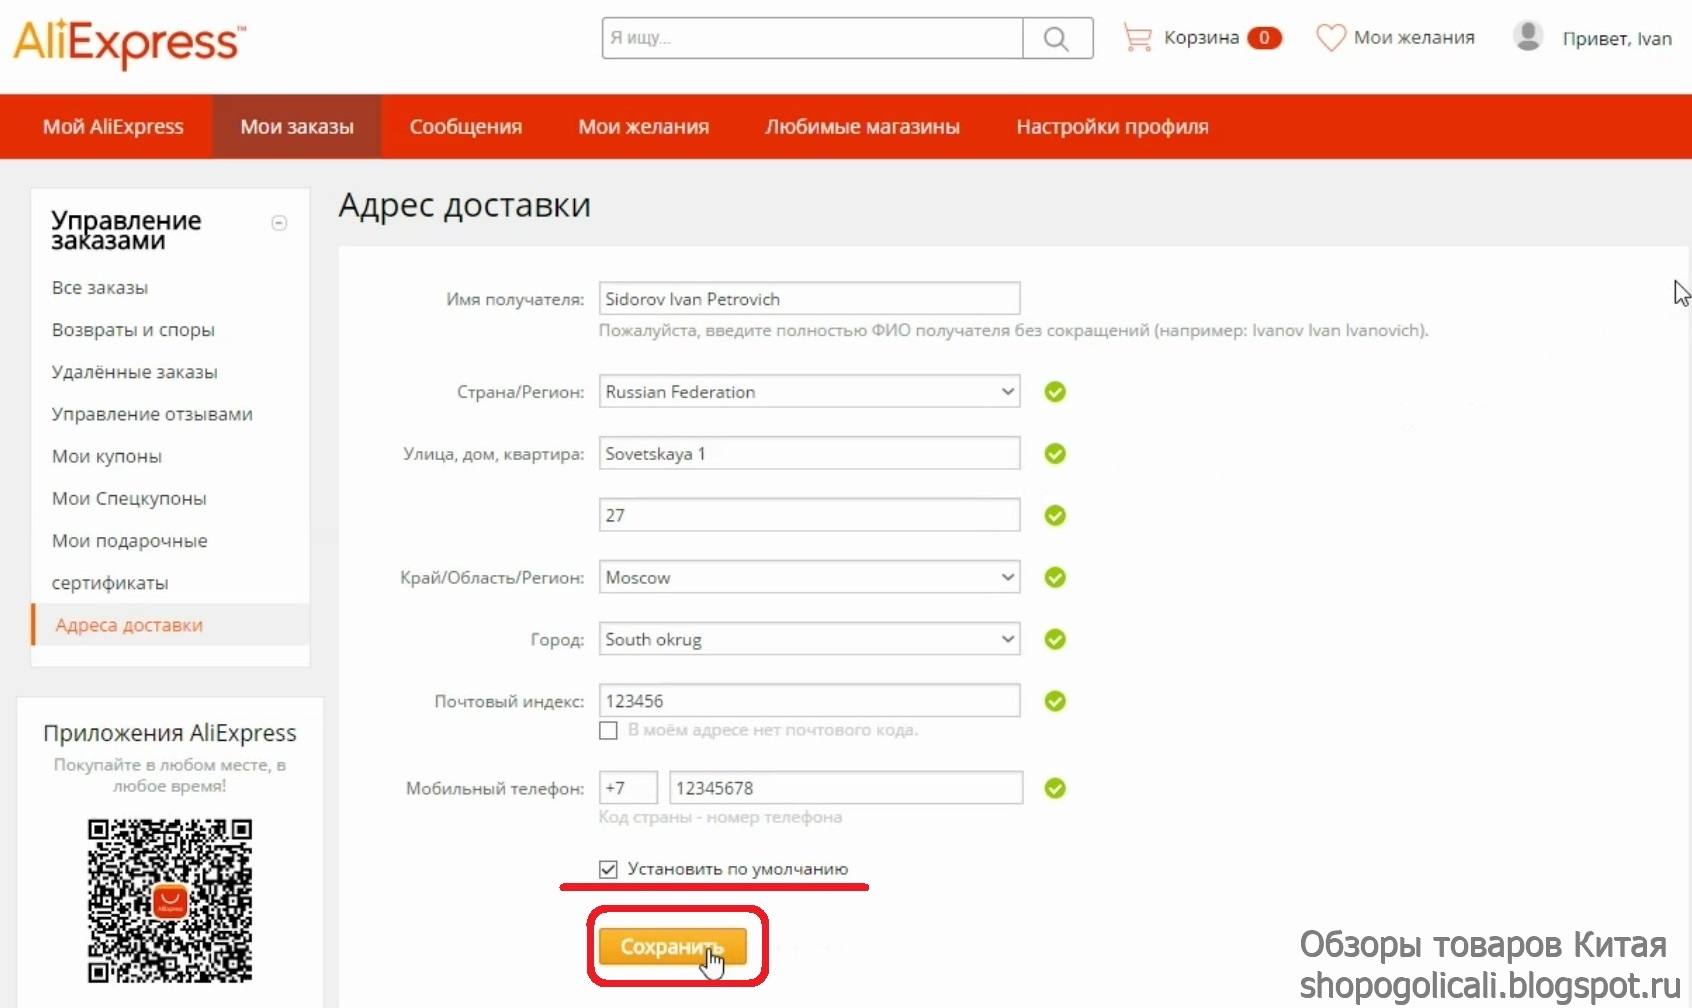
Task: Click the 'Адрес доставки' page heading
Action: [x=465, y=206]
